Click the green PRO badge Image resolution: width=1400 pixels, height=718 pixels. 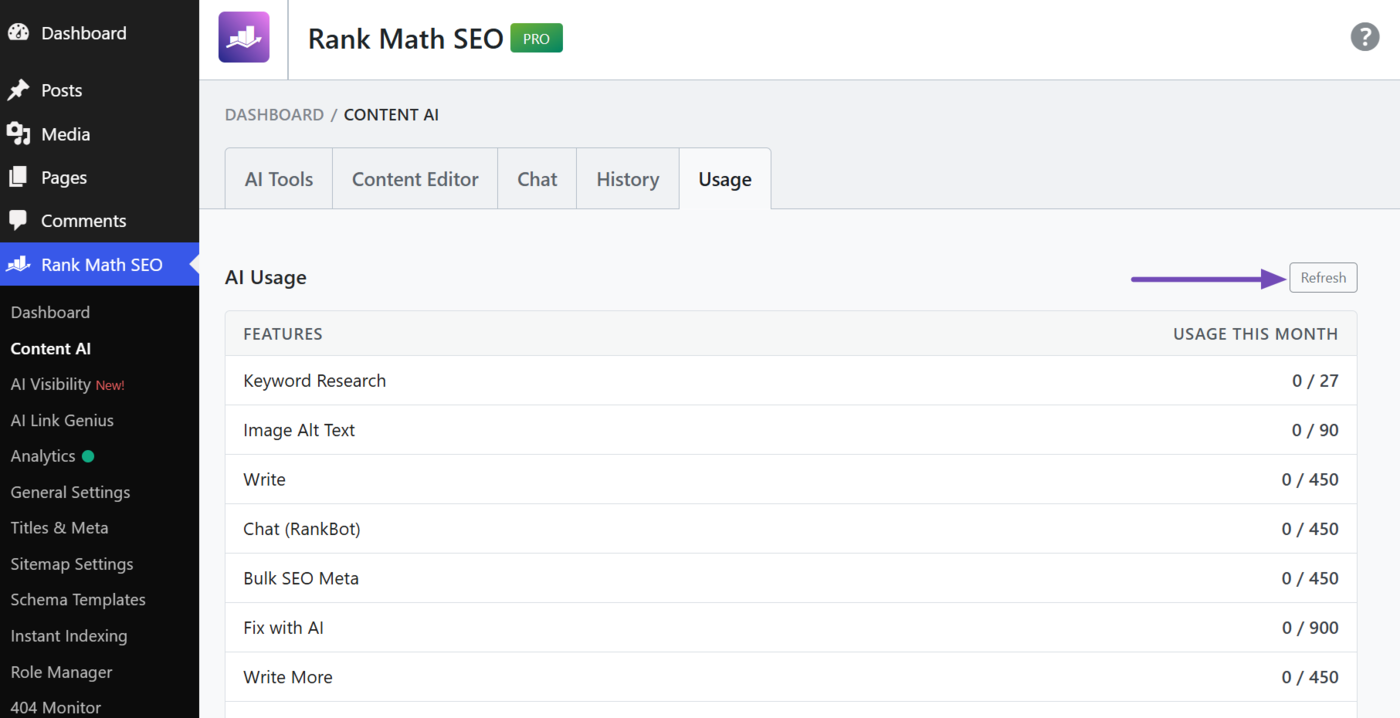(x=536, y=38)
